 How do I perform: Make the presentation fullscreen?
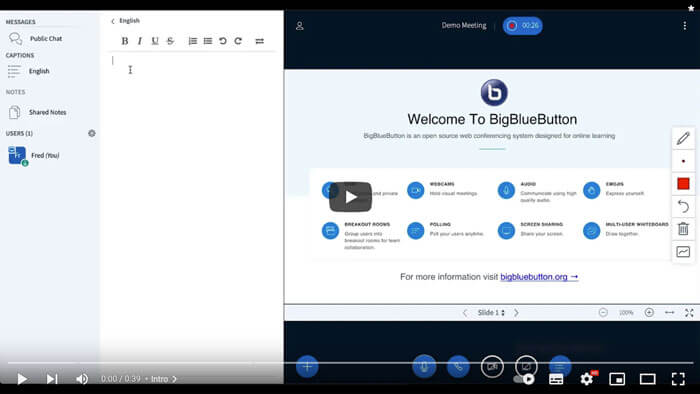click(689, 313)
